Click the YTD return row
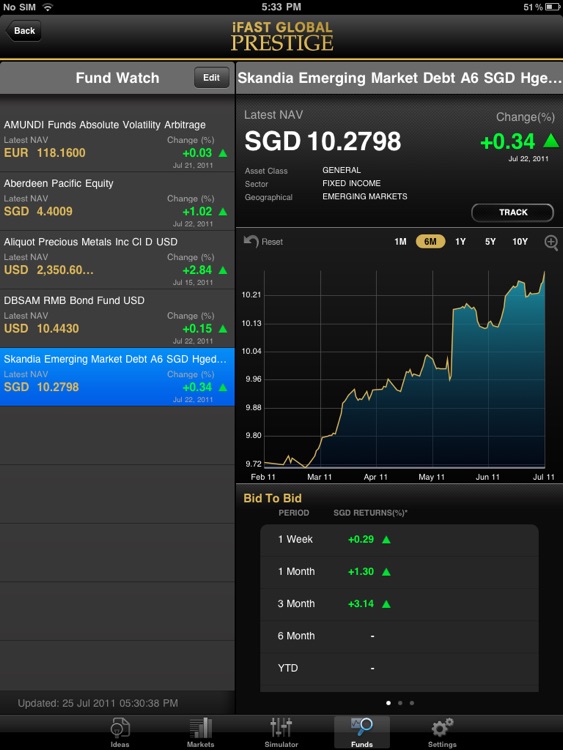 [399, 668]
